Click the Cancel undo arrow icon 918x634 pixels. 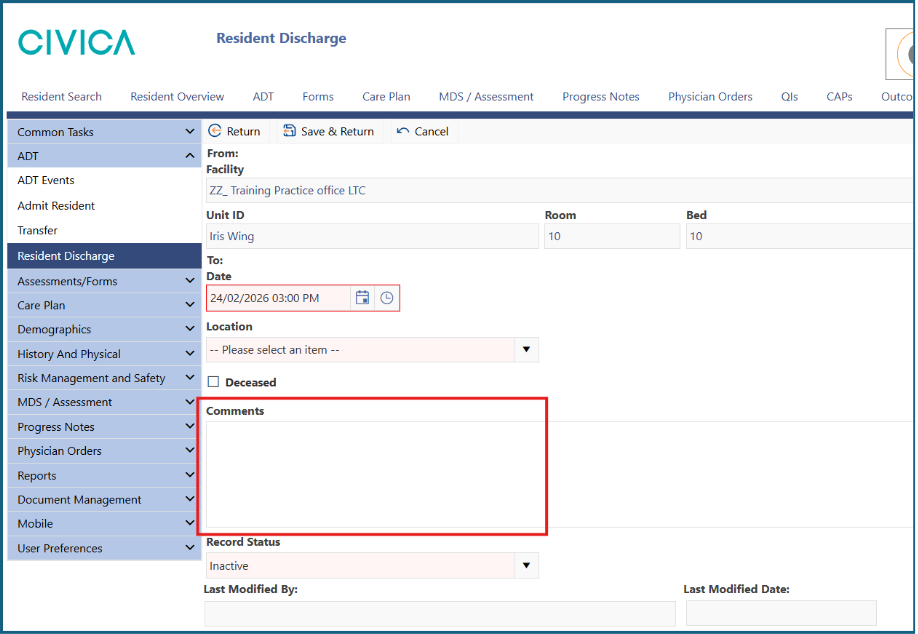(x=403, y=131)
